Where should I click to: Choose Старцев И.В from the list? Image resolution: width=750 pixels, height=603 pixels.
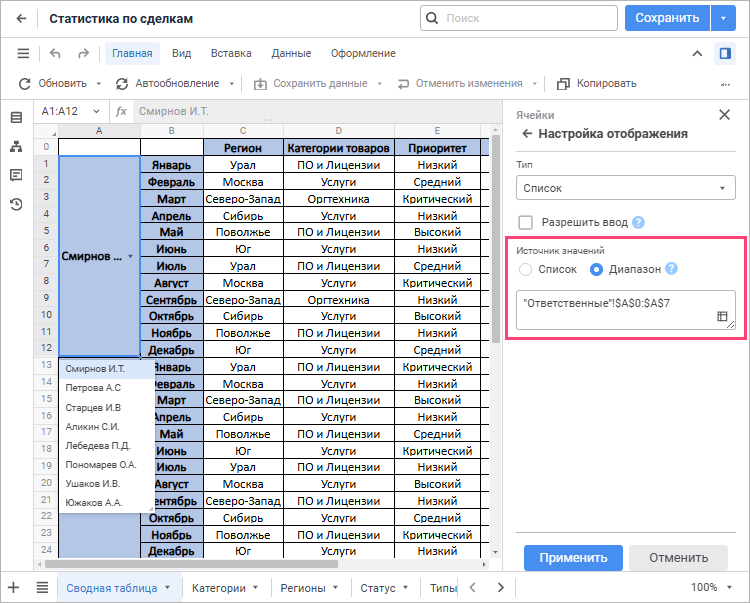pos(106,407)
